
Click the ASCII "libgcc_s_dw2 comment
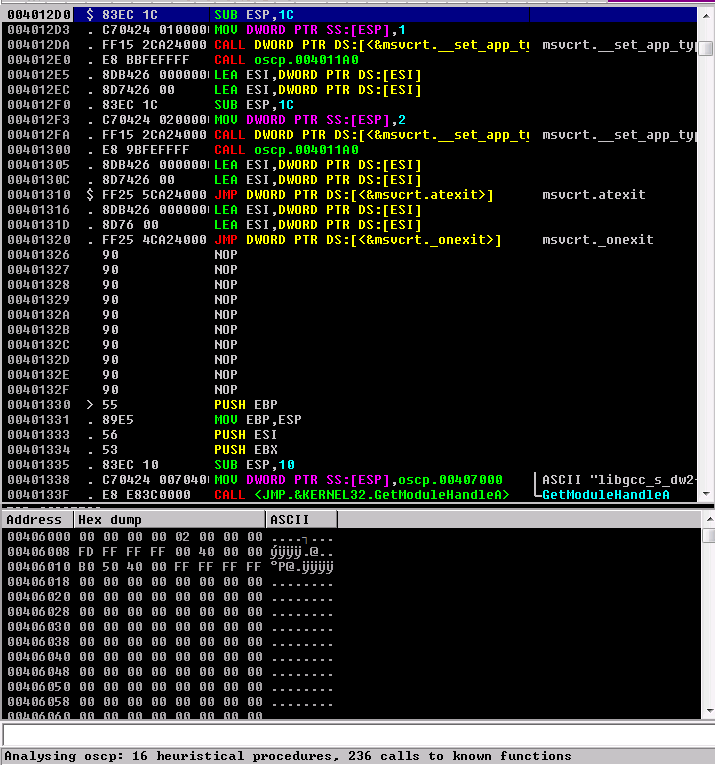(618, 480)
